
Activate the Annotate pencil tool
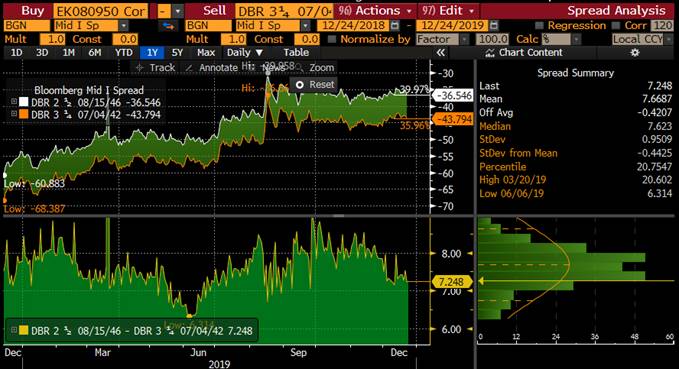[211, 68]
